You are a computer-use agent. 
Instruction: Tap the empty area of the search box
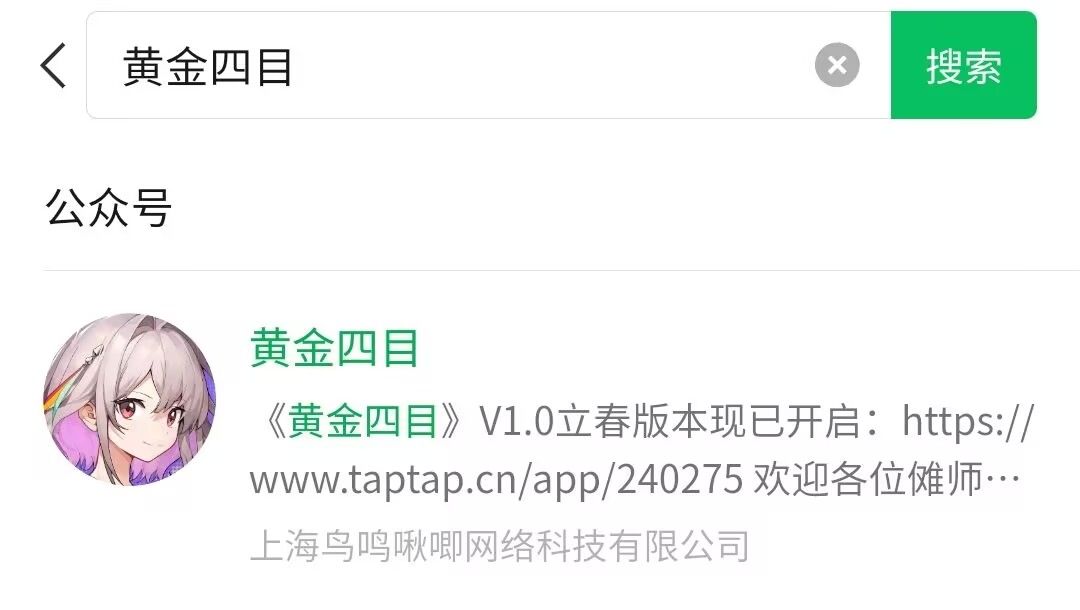click(551, 65)
